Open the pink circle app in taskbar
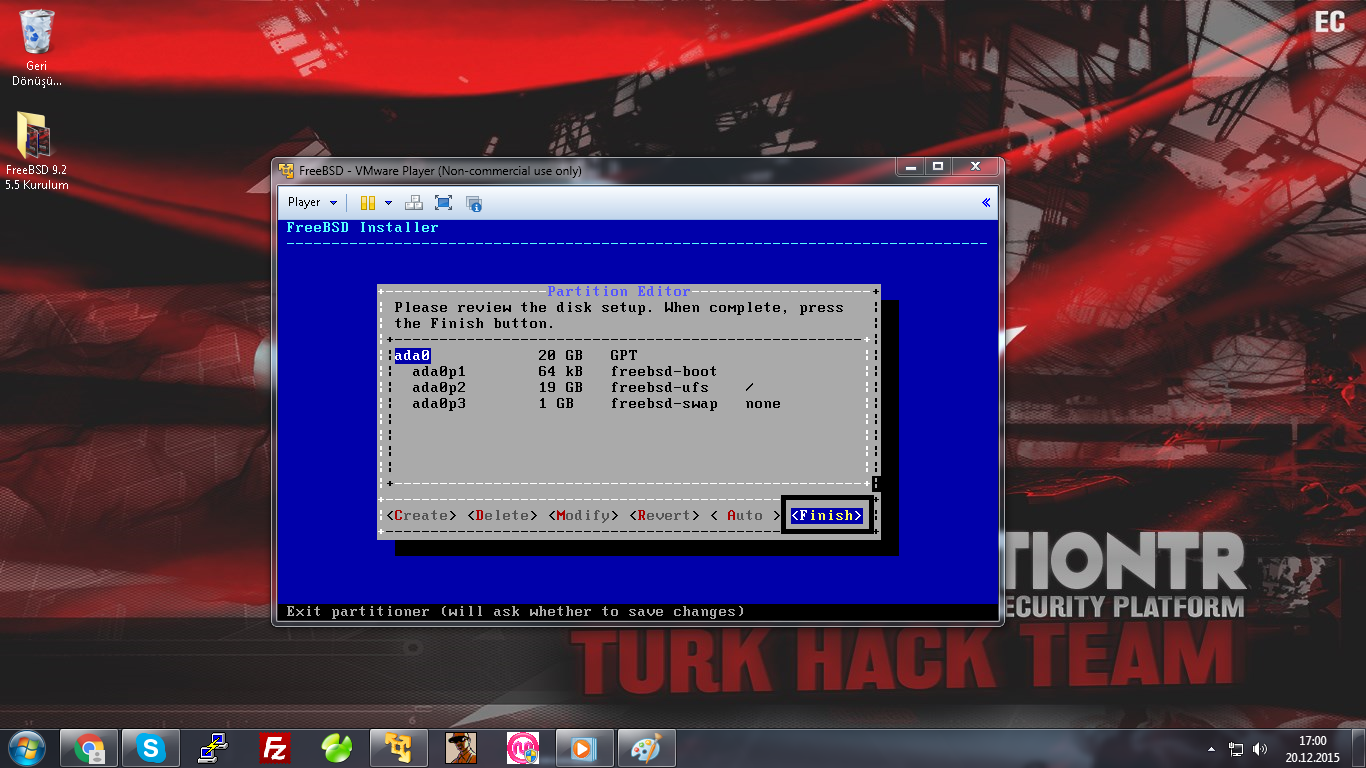Image resolution: width=1366 pixels, height=768 pixels. pyautogui.click(x=523, y=748)
